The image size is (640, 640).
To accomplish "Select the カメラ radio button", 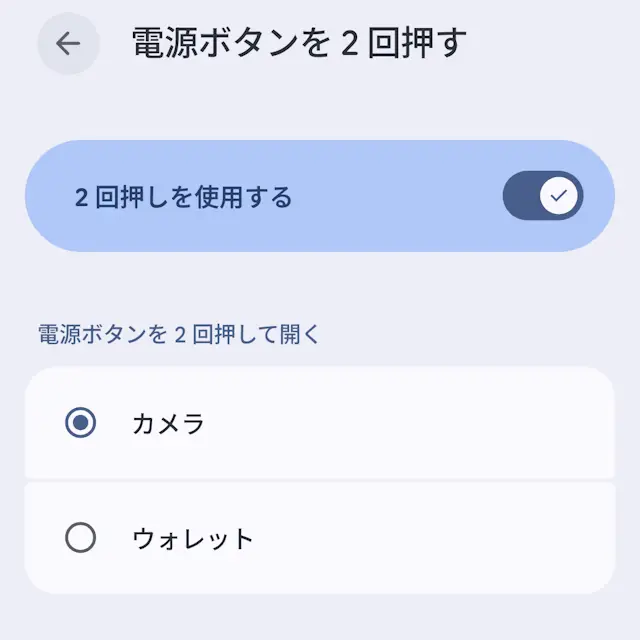I will 80,423.
